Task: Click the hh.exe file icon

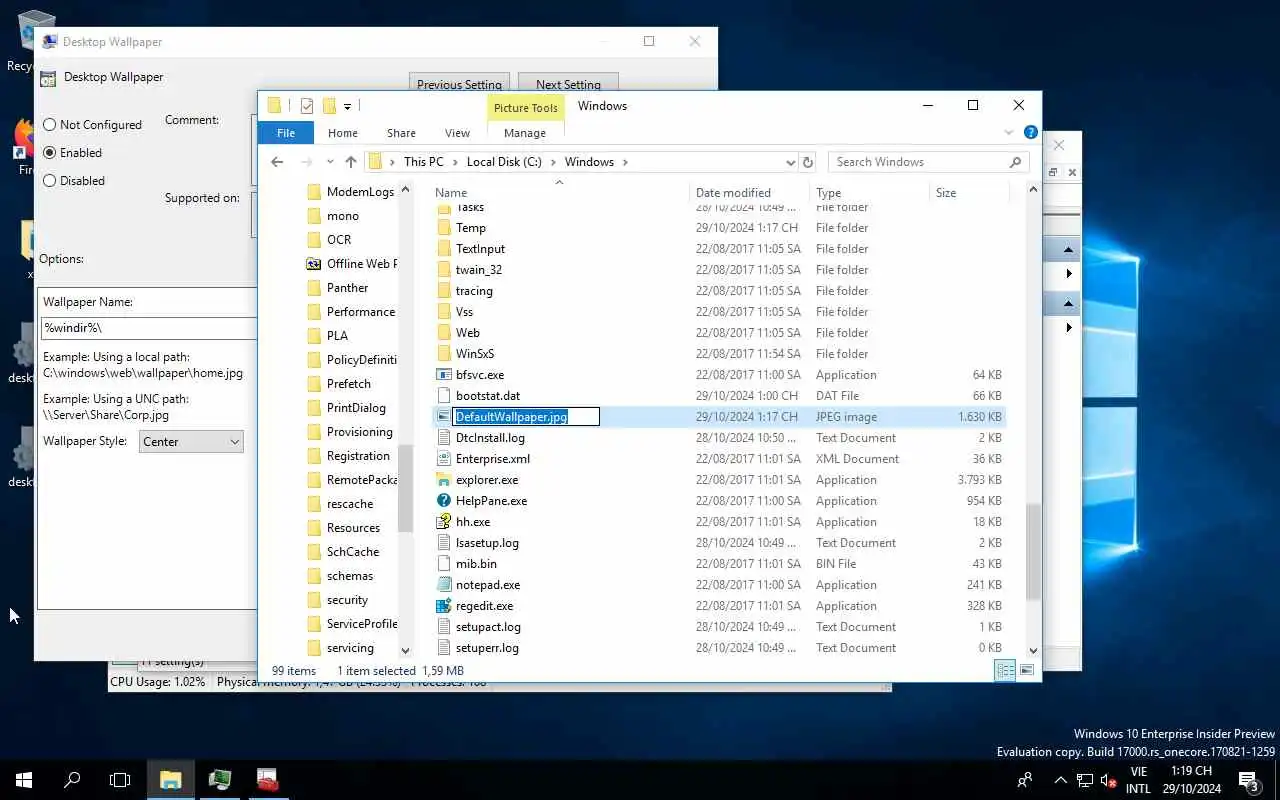Action: pyautogui.click(x=444, y=522)
